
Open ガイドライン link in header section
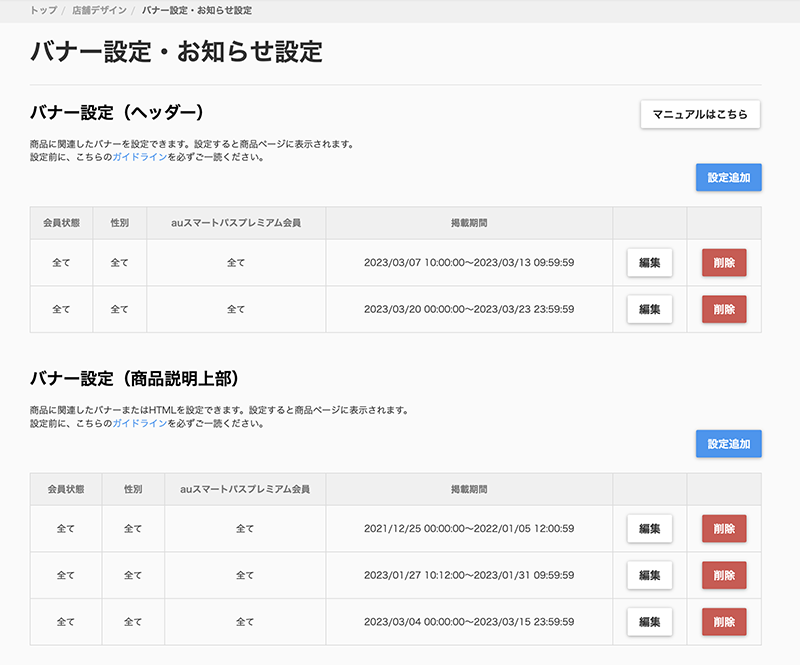(140, 157)
